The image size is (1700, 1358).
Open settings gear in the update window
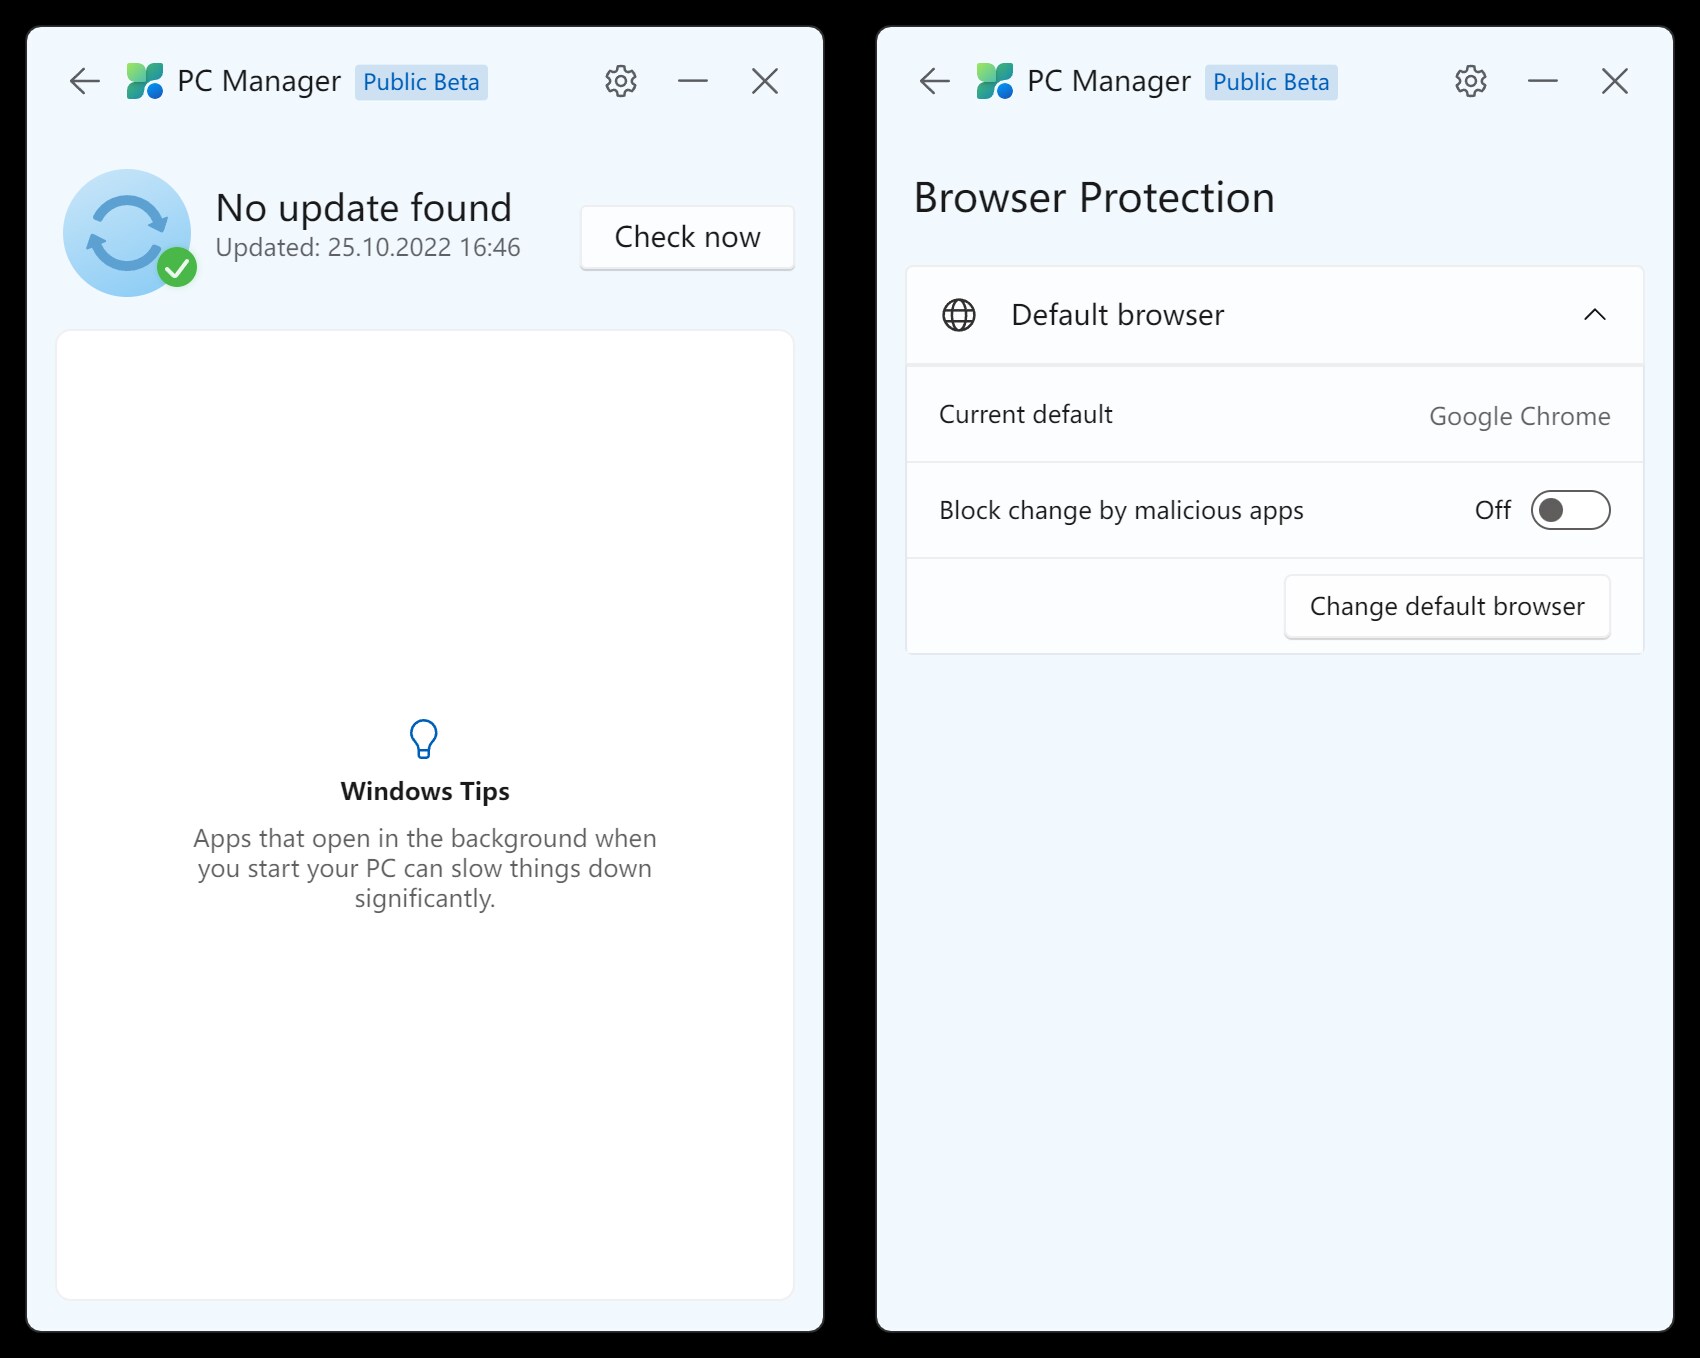(621, 81)
